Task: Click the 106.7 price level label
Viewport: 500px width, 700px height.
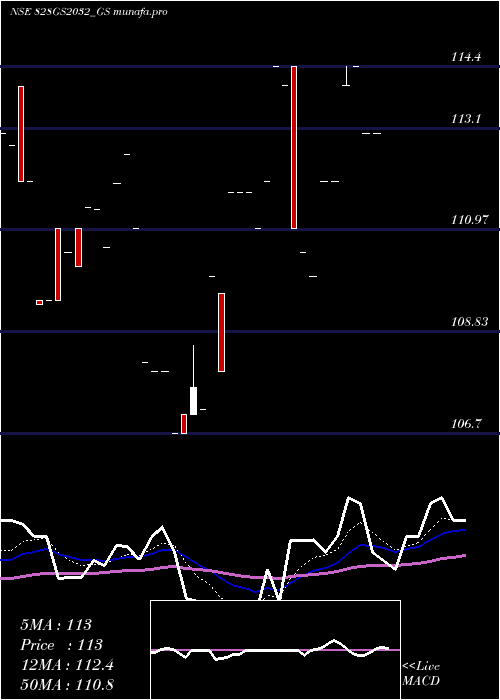Action: [467, 423]
